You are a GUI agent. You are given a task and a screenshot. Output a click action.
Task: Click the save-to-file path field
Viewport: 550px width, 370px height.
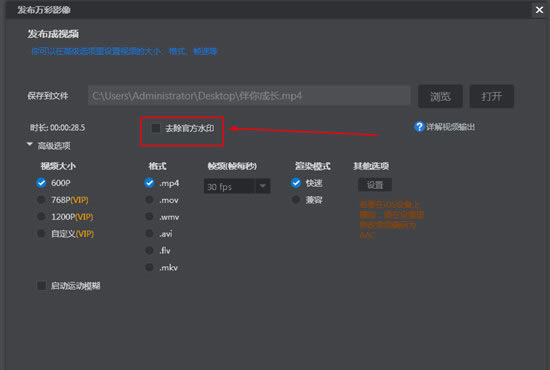point(249,95)
